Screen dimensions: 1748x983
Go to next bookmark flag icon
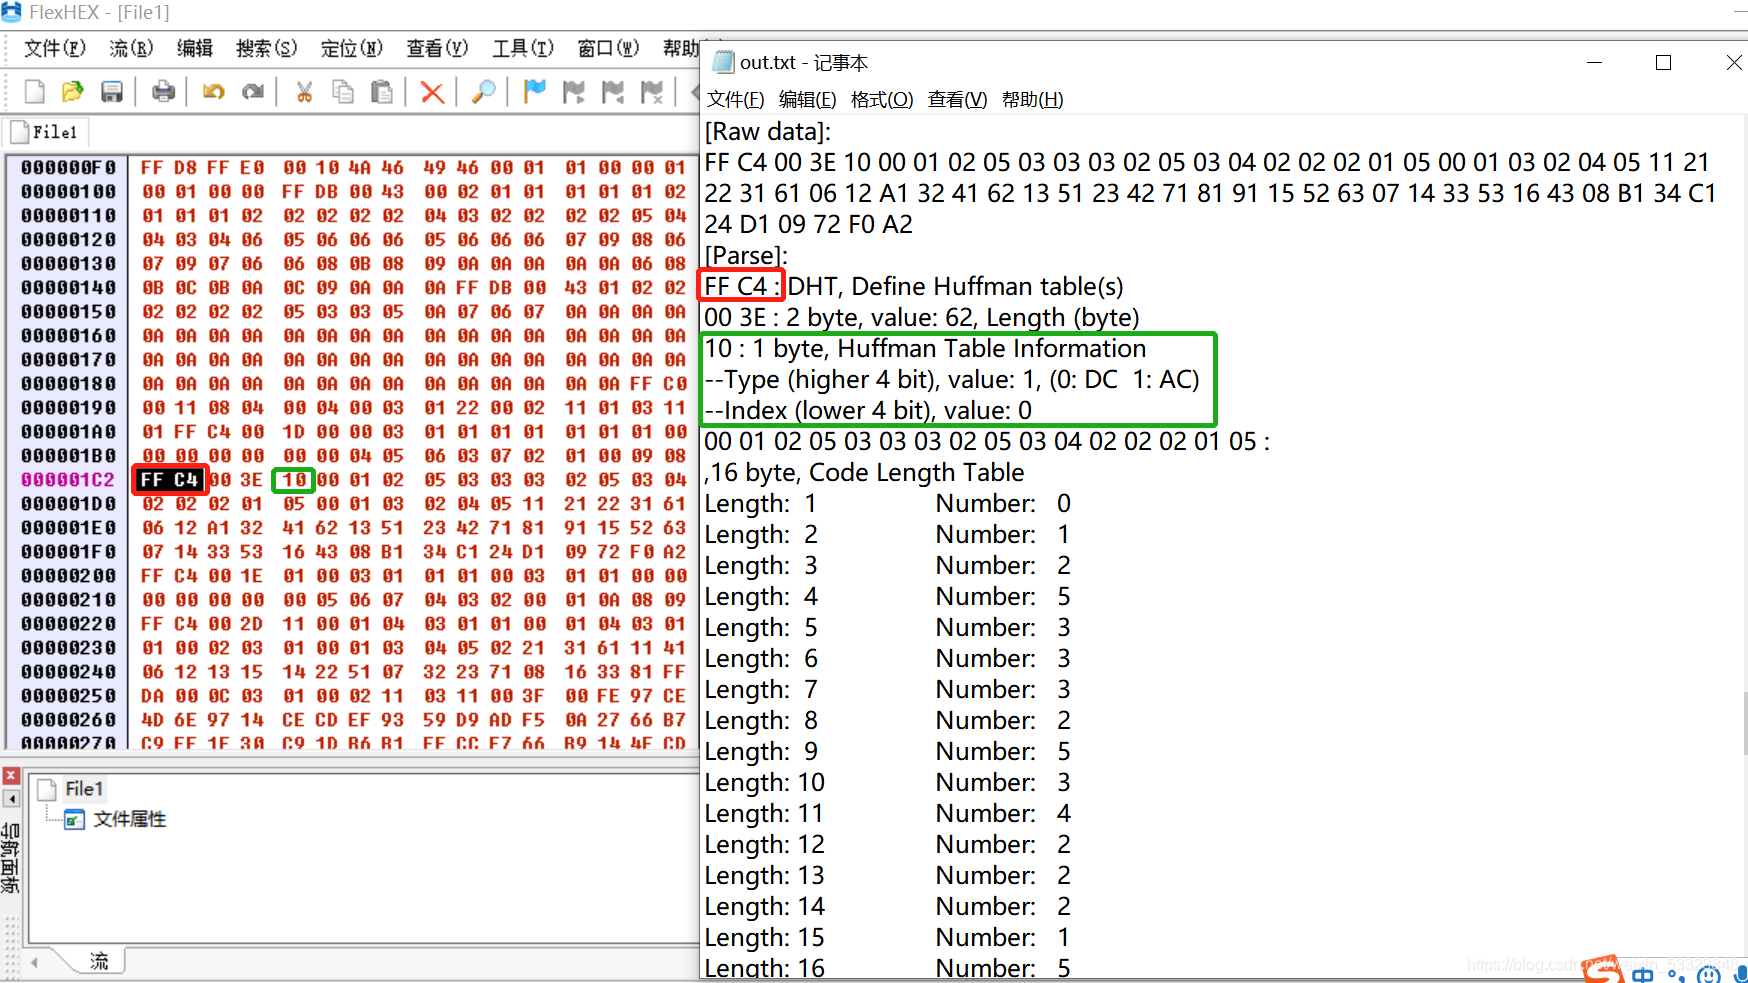574,92
